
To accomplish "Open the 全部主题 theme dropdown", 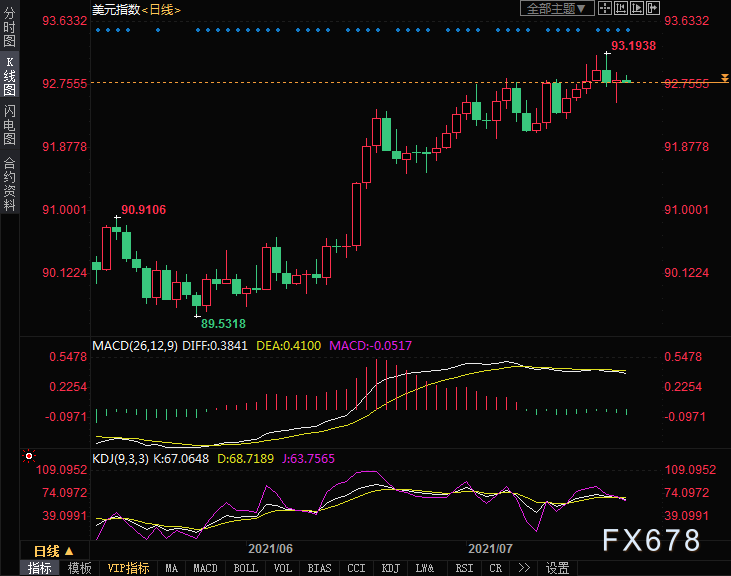I will (x=557, y=8).
